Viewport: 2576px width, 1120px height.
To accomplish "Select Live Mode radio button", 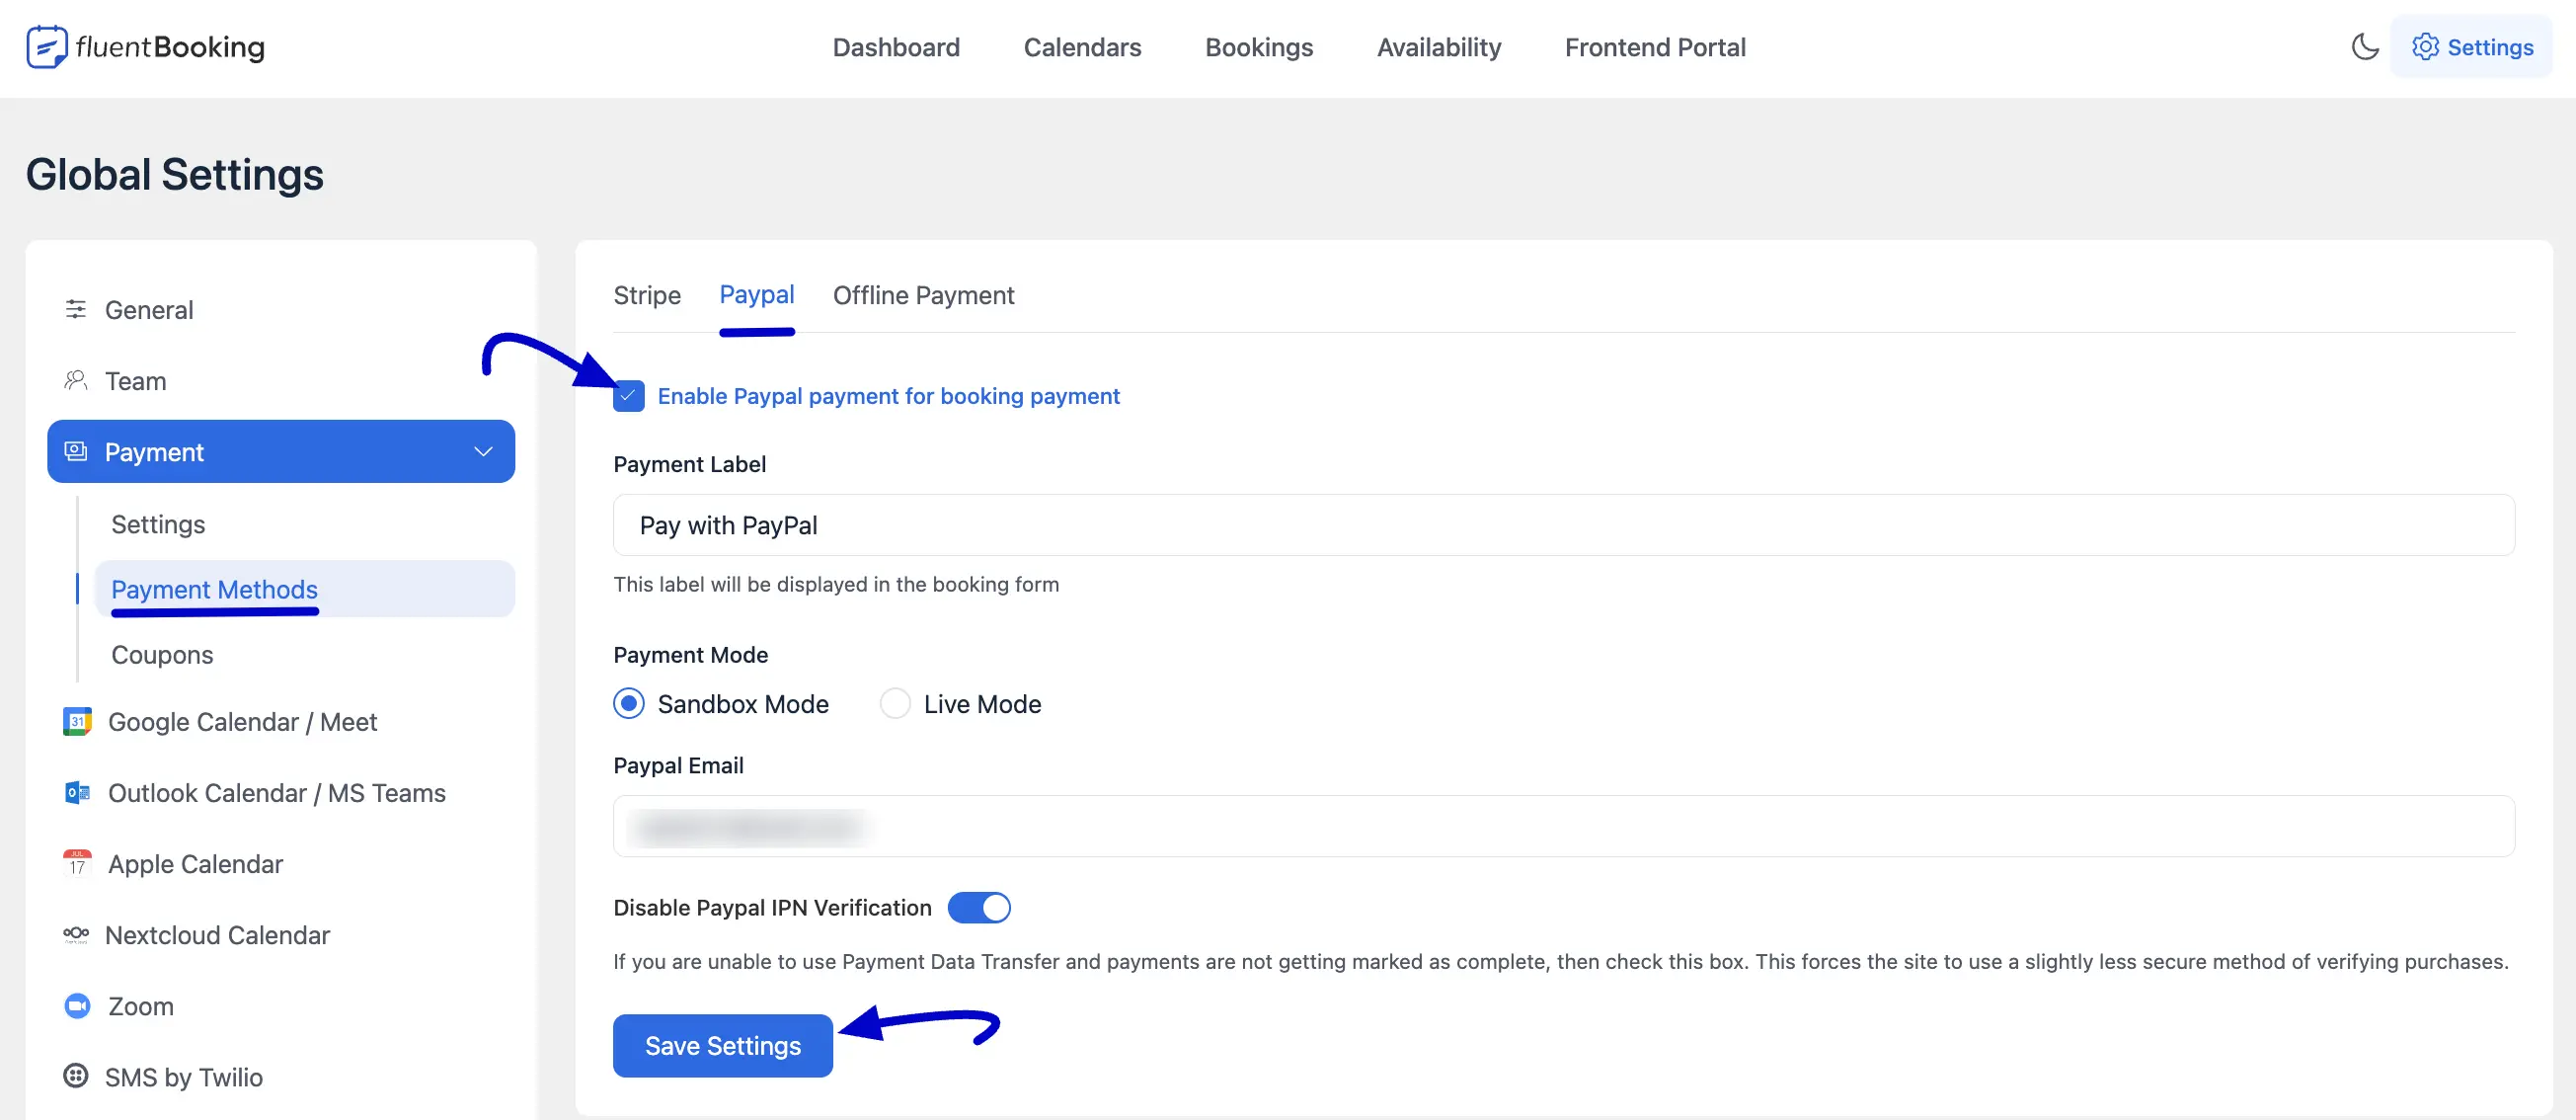I will coord(895,704).
